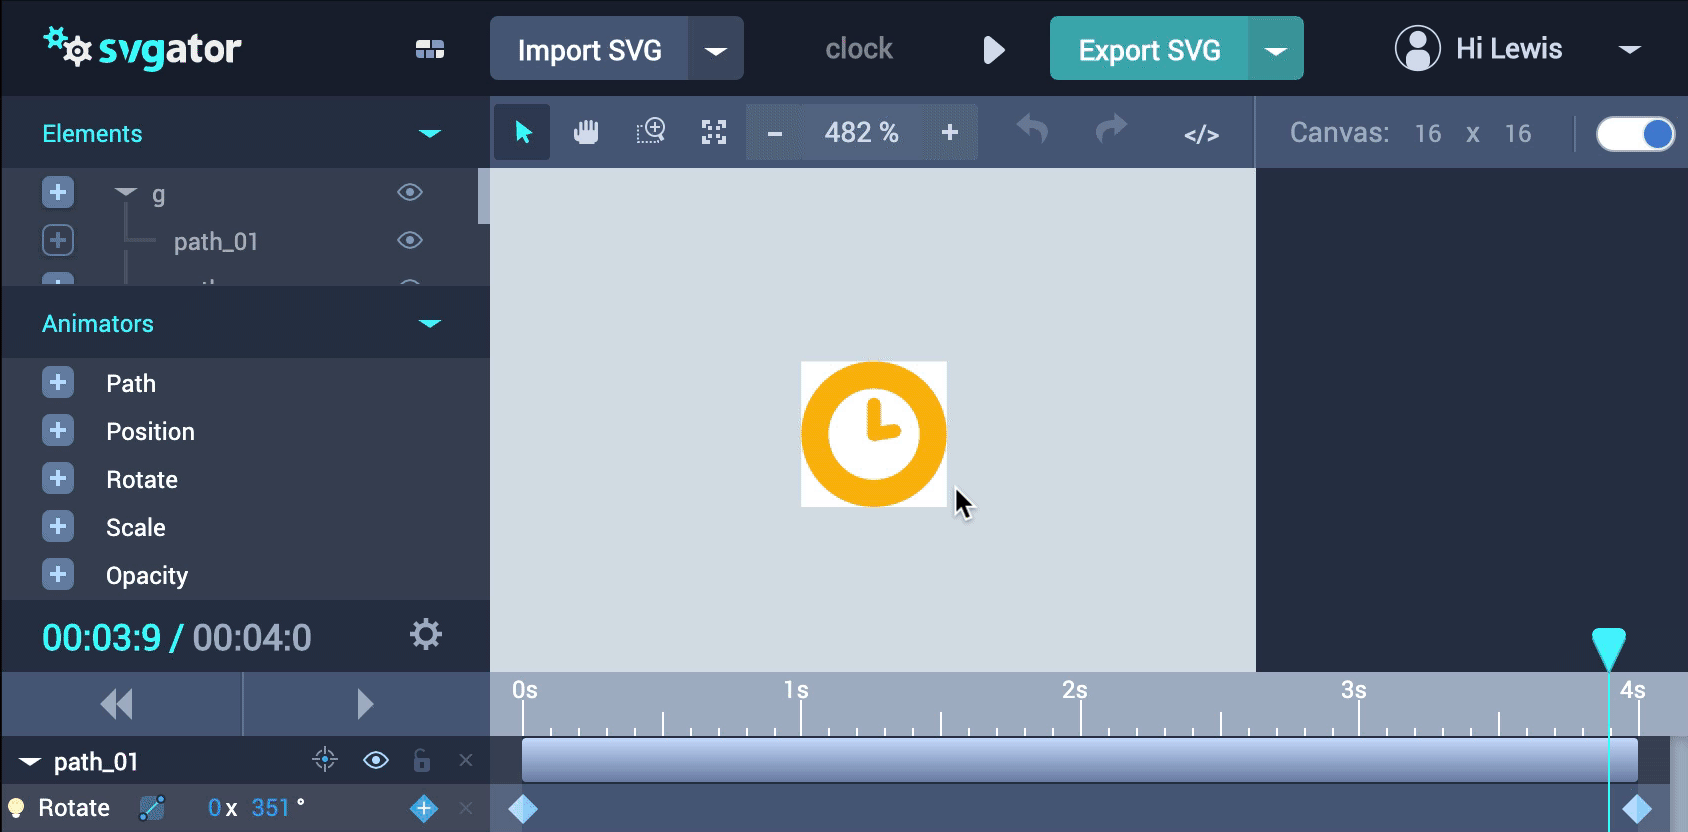Add keyframe with the diamond plus
The image size is (1688, 832).
click(x=424, y=808)
